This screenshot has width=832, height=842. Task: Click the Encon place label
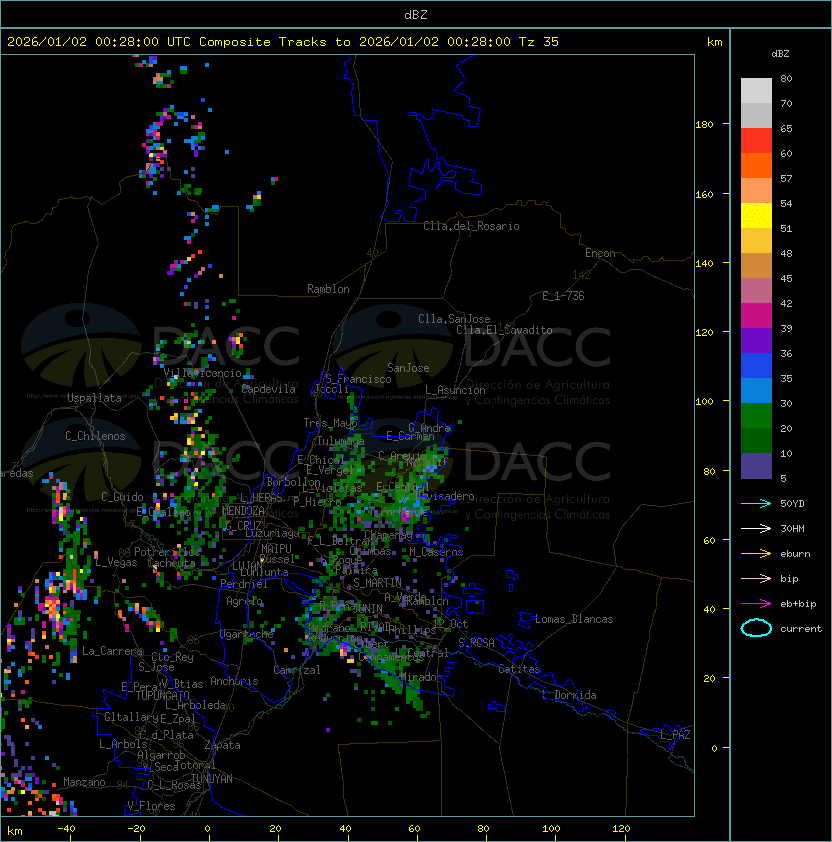[600, 253]
